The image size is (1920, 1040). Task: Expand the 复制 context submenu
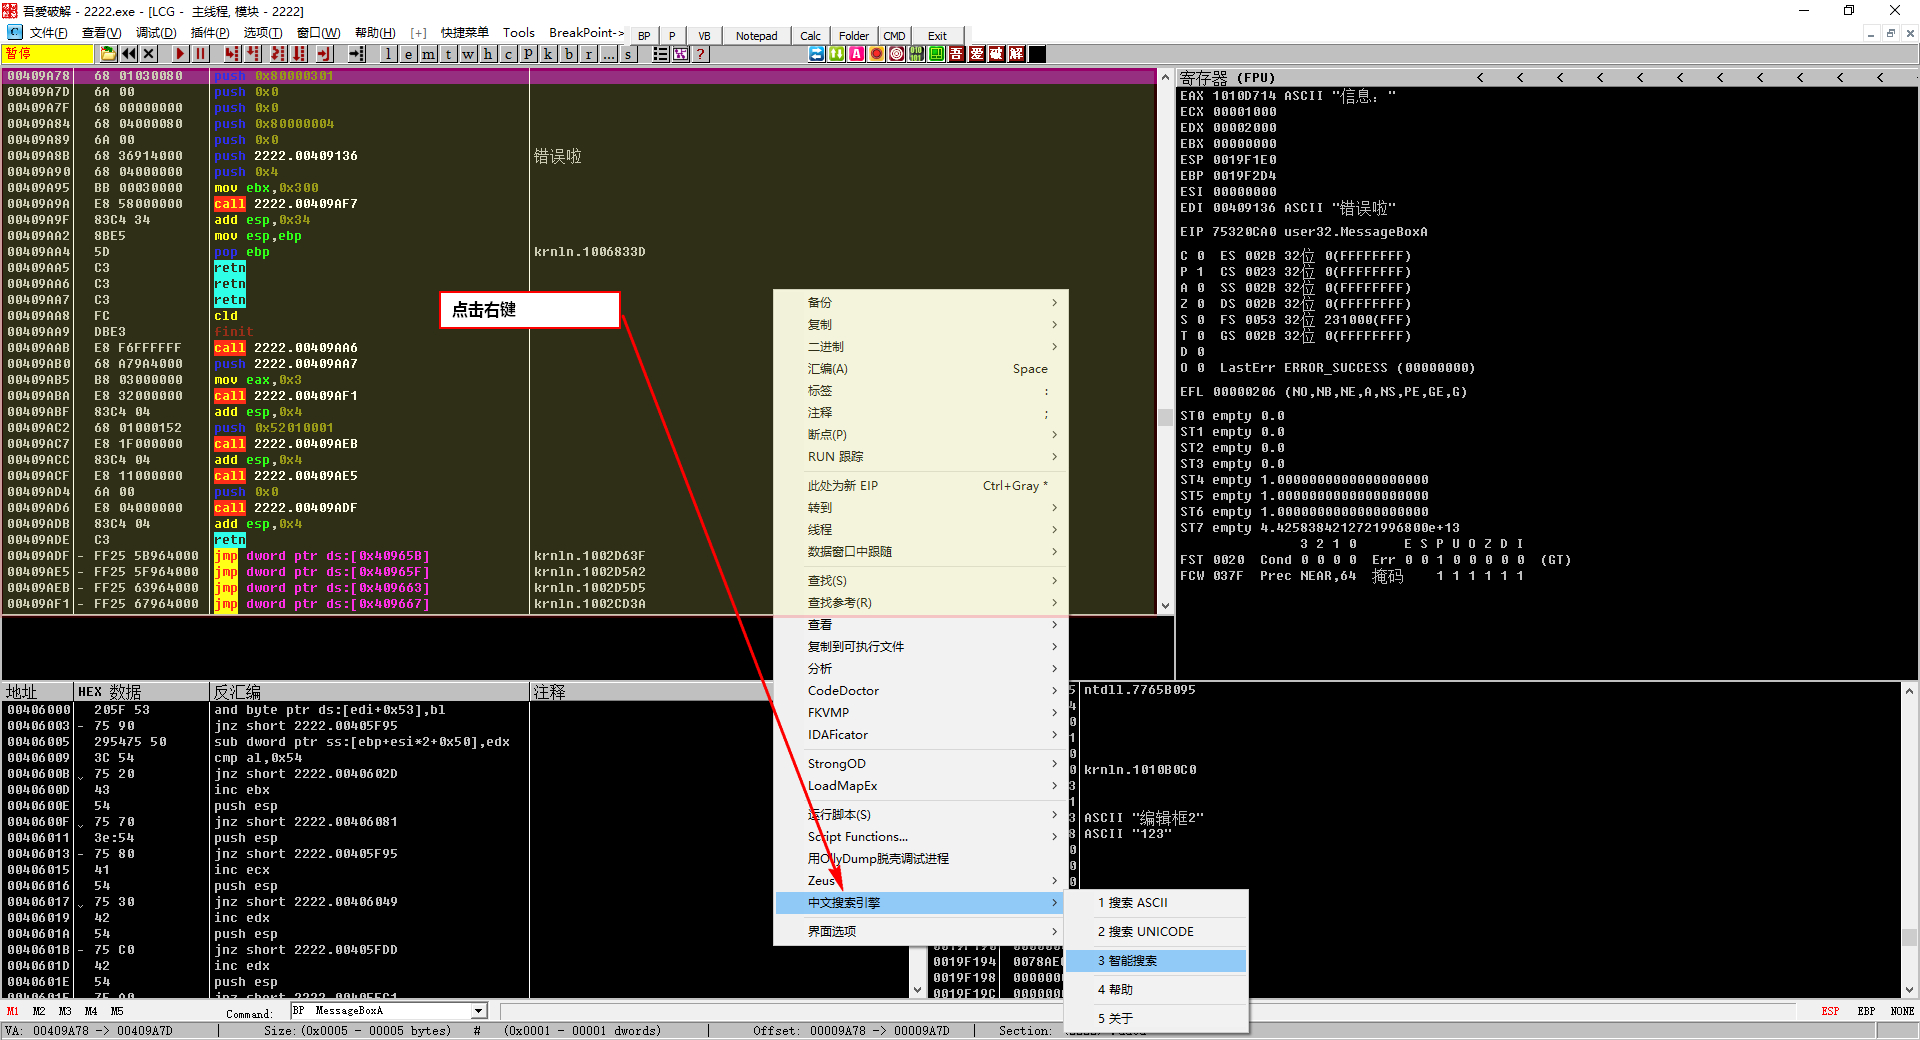click(921, 325)
